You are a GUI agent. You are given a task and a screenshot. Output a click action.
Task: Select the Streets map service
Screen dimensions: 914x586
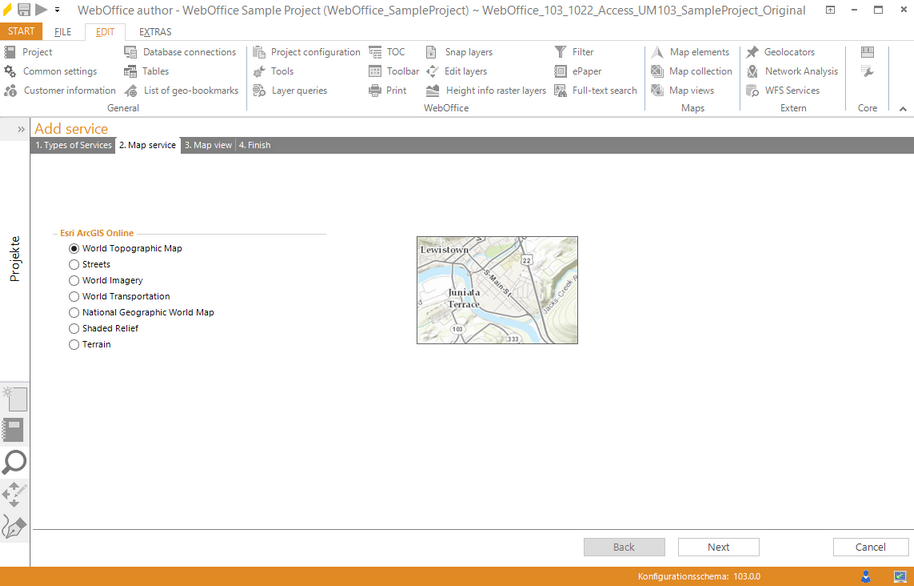coord(73,264)
